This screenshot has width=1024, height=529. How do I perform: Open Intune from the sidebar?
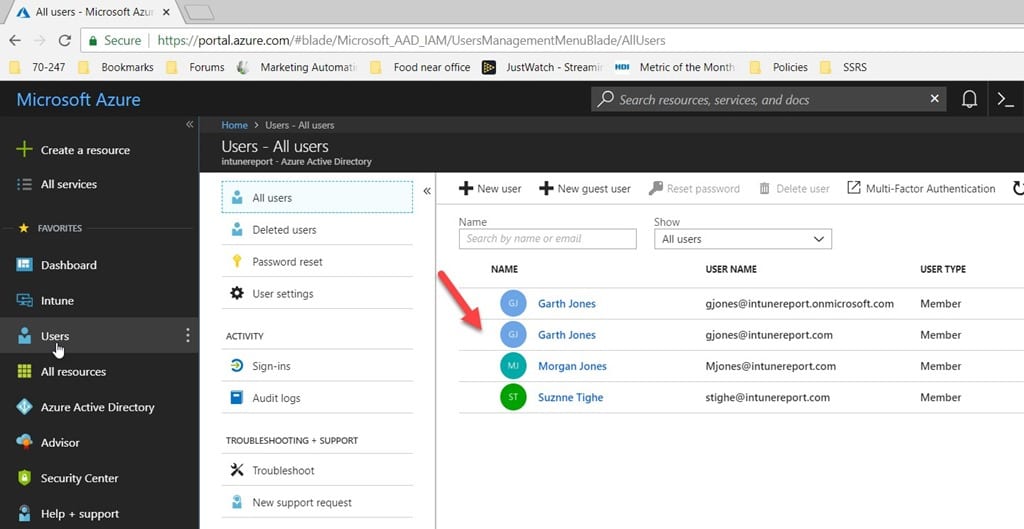(x=57, y=300)
